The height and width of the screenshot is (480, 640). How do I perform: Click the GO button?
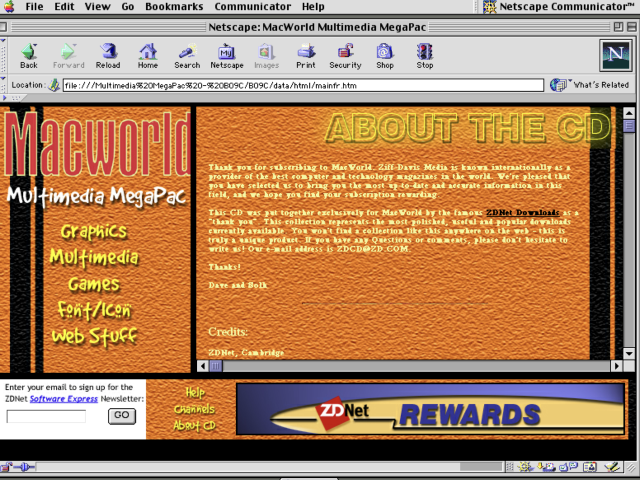pos(122,416)
